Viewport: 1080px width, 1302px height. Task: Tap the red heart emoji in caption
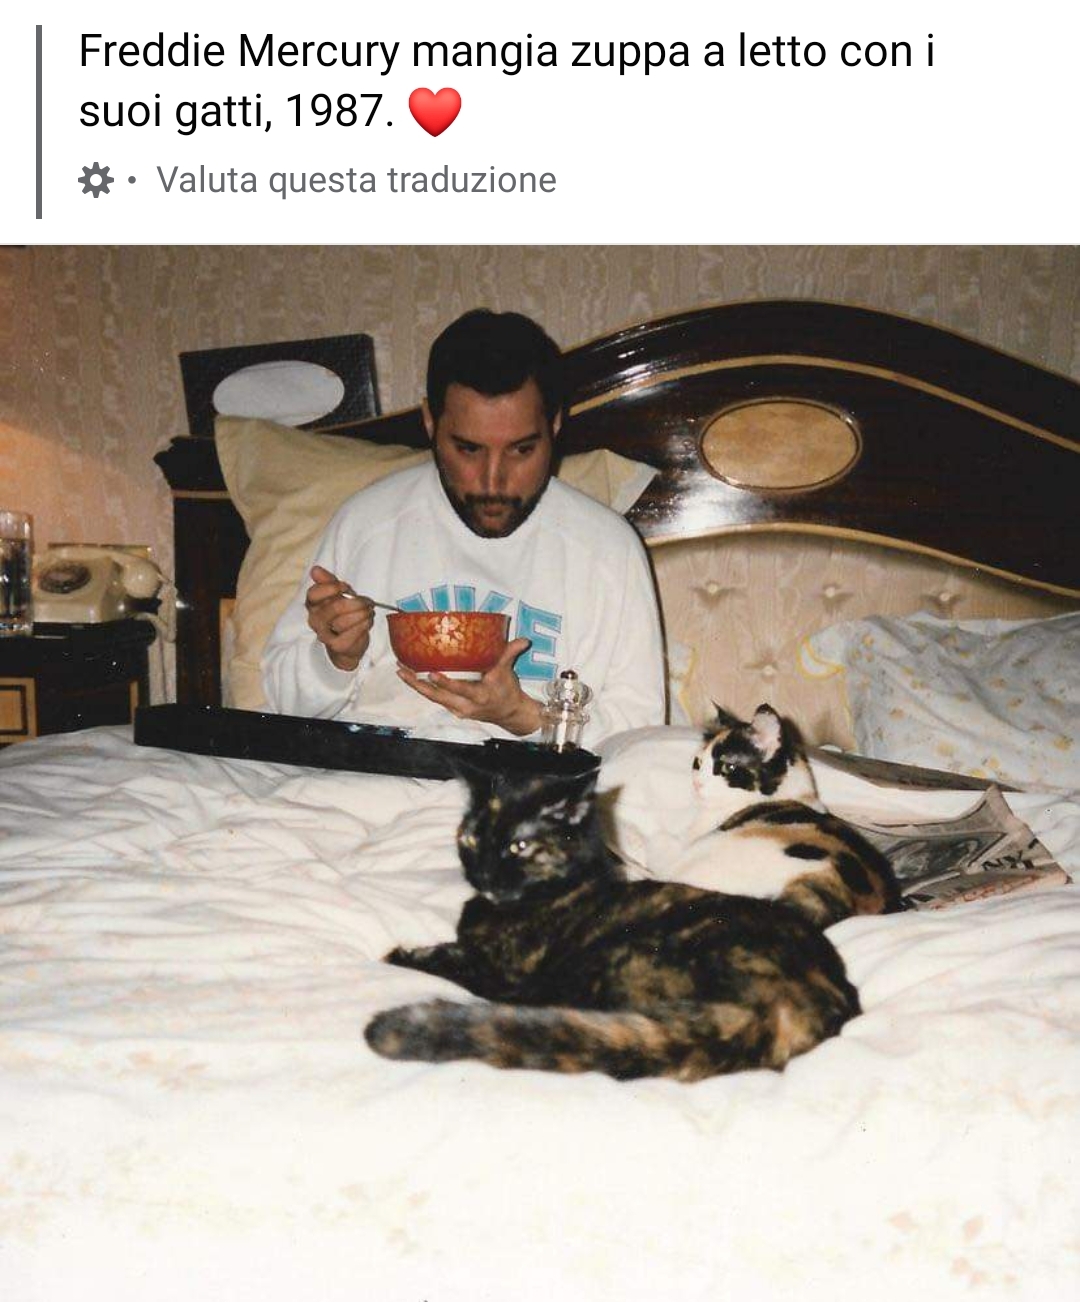pyautogui.click(x=435, y=111)
